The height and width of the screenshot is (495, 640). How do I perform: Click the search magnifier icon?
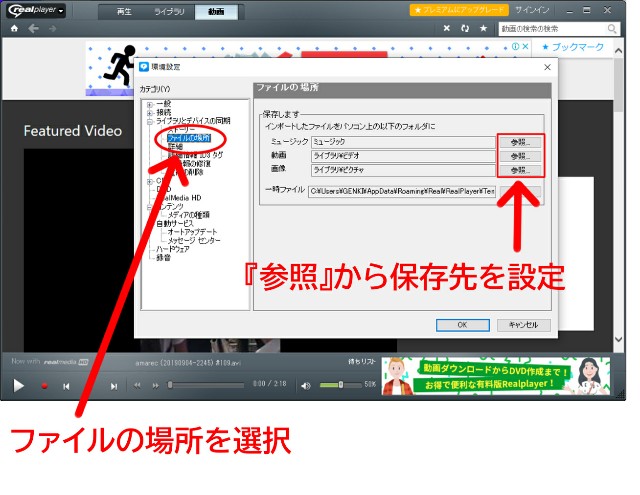coord(612,29)
